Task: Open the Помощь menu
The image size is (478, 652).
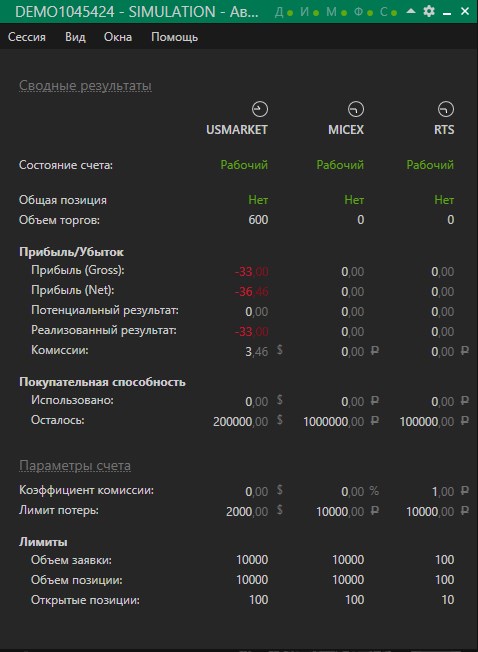Action: click(175, 37)
